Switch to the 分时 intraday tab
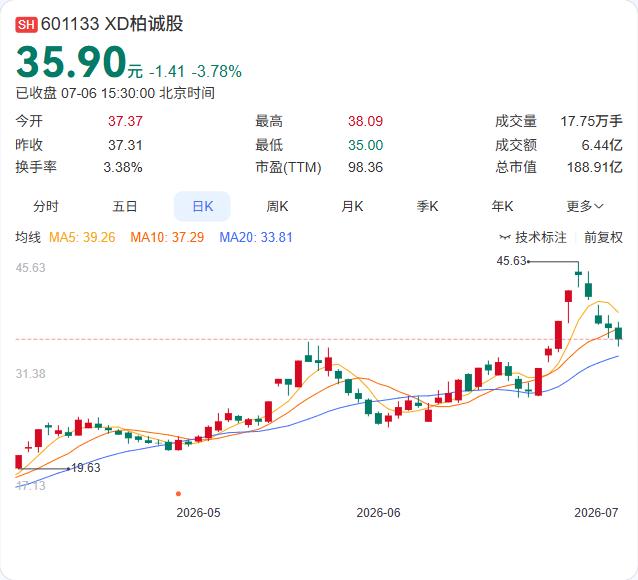 click(46, 206)
